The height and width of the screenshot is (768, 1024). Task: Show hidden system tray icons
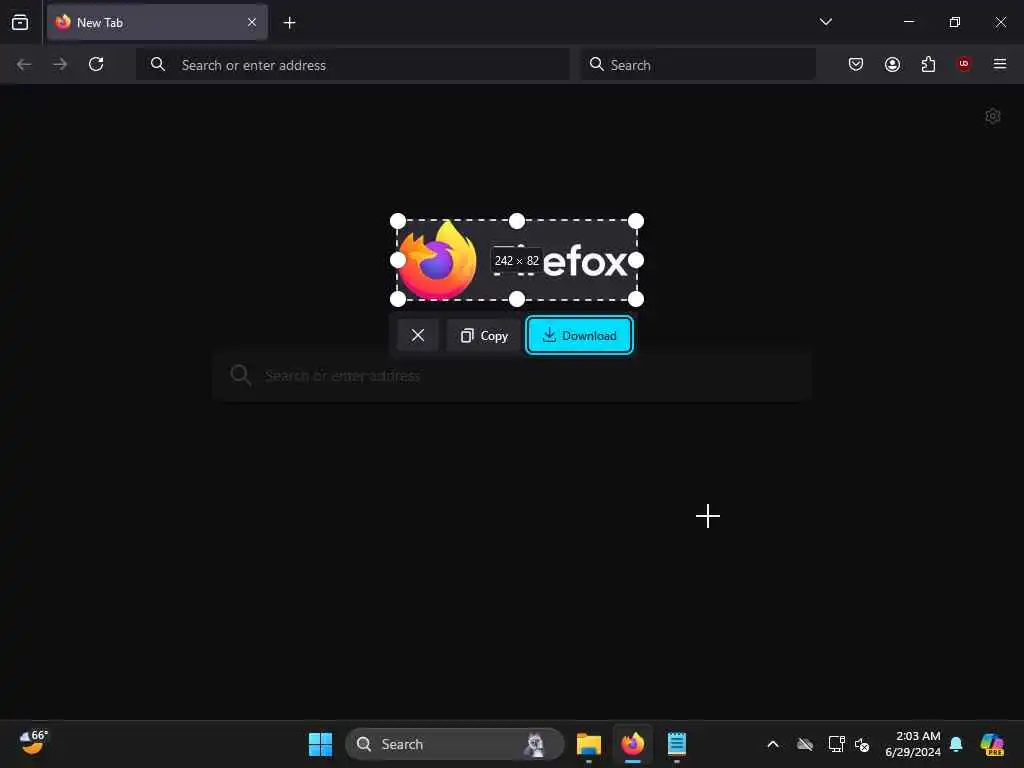coord(773,744)
